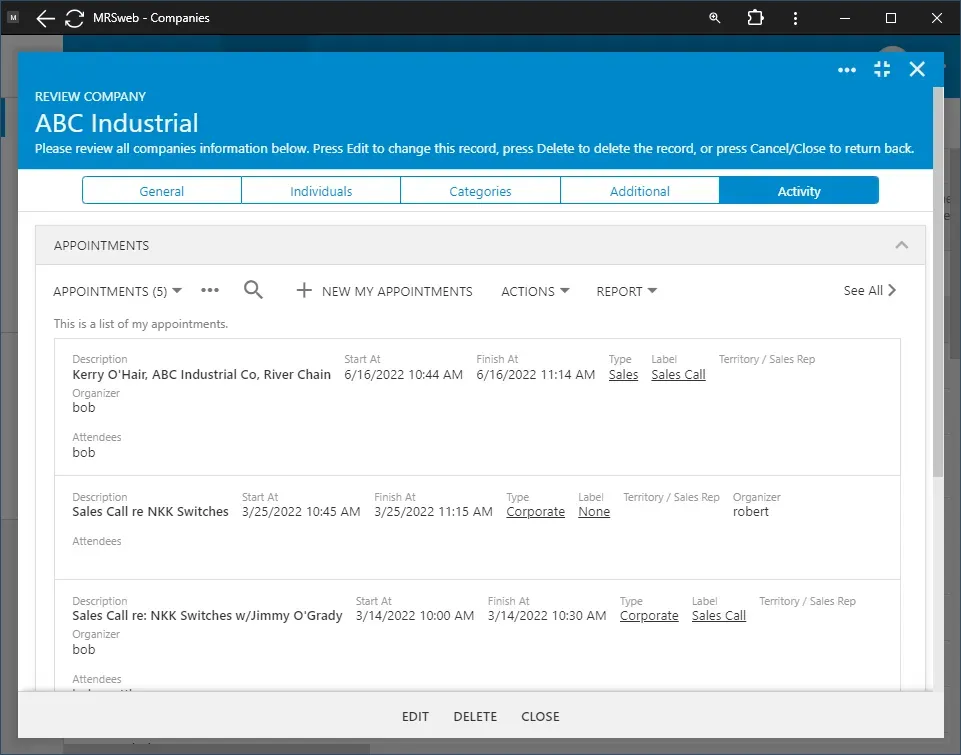The height and width of the screenshot is (755, 961).
Task: Open the browser extensions puzzle icon
Action: [755, 18]
